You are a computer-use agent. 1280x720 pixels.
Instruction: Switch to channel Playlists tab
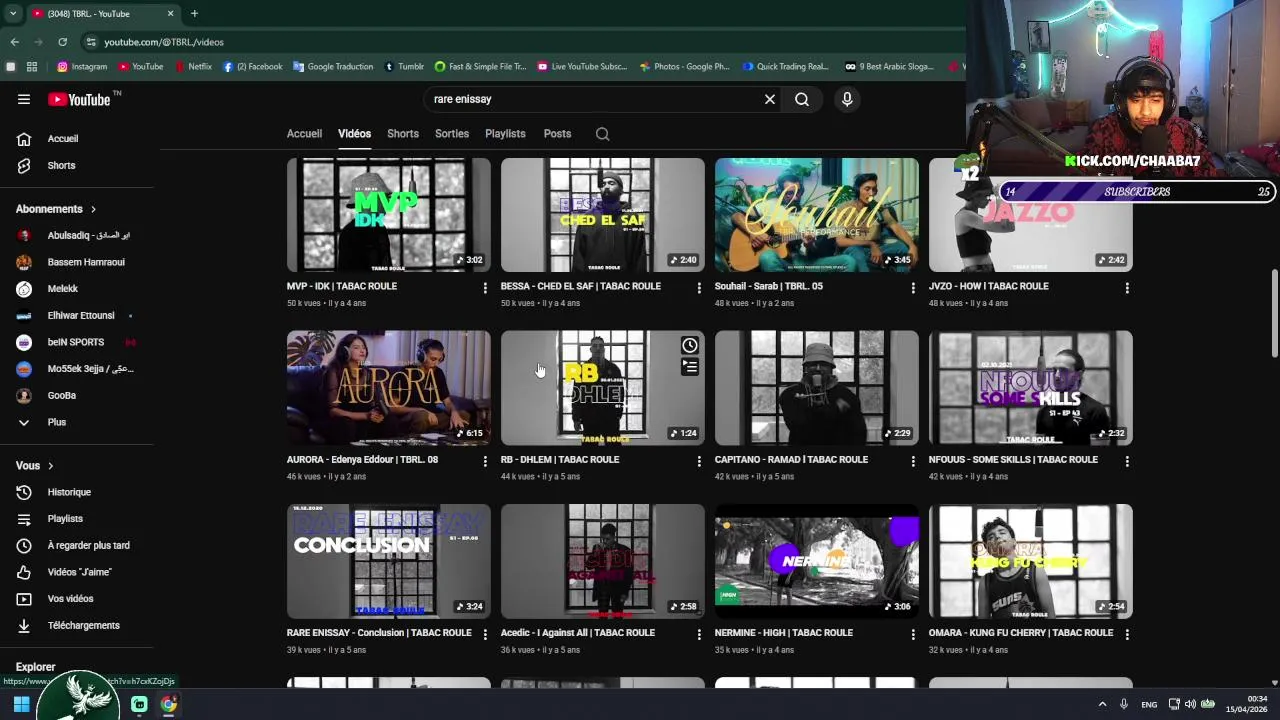pos(505,134)
